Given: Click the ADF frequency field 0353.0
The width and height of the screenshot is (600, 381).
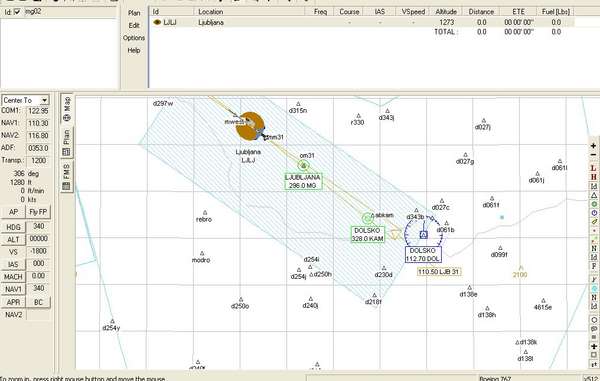Looking at the screenshot, I should tap(38, 148).
